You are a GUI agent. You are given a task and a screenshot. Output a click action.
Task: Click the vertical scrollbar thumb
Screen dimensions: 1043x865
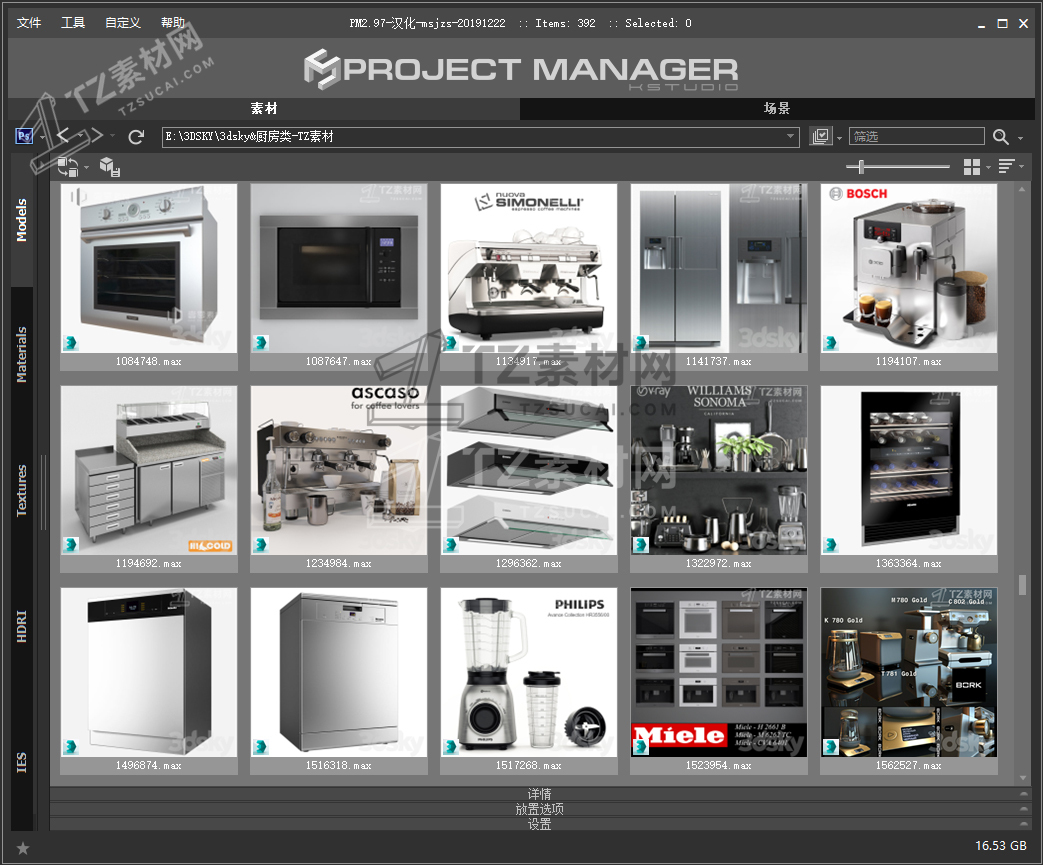click(1022, 585)
